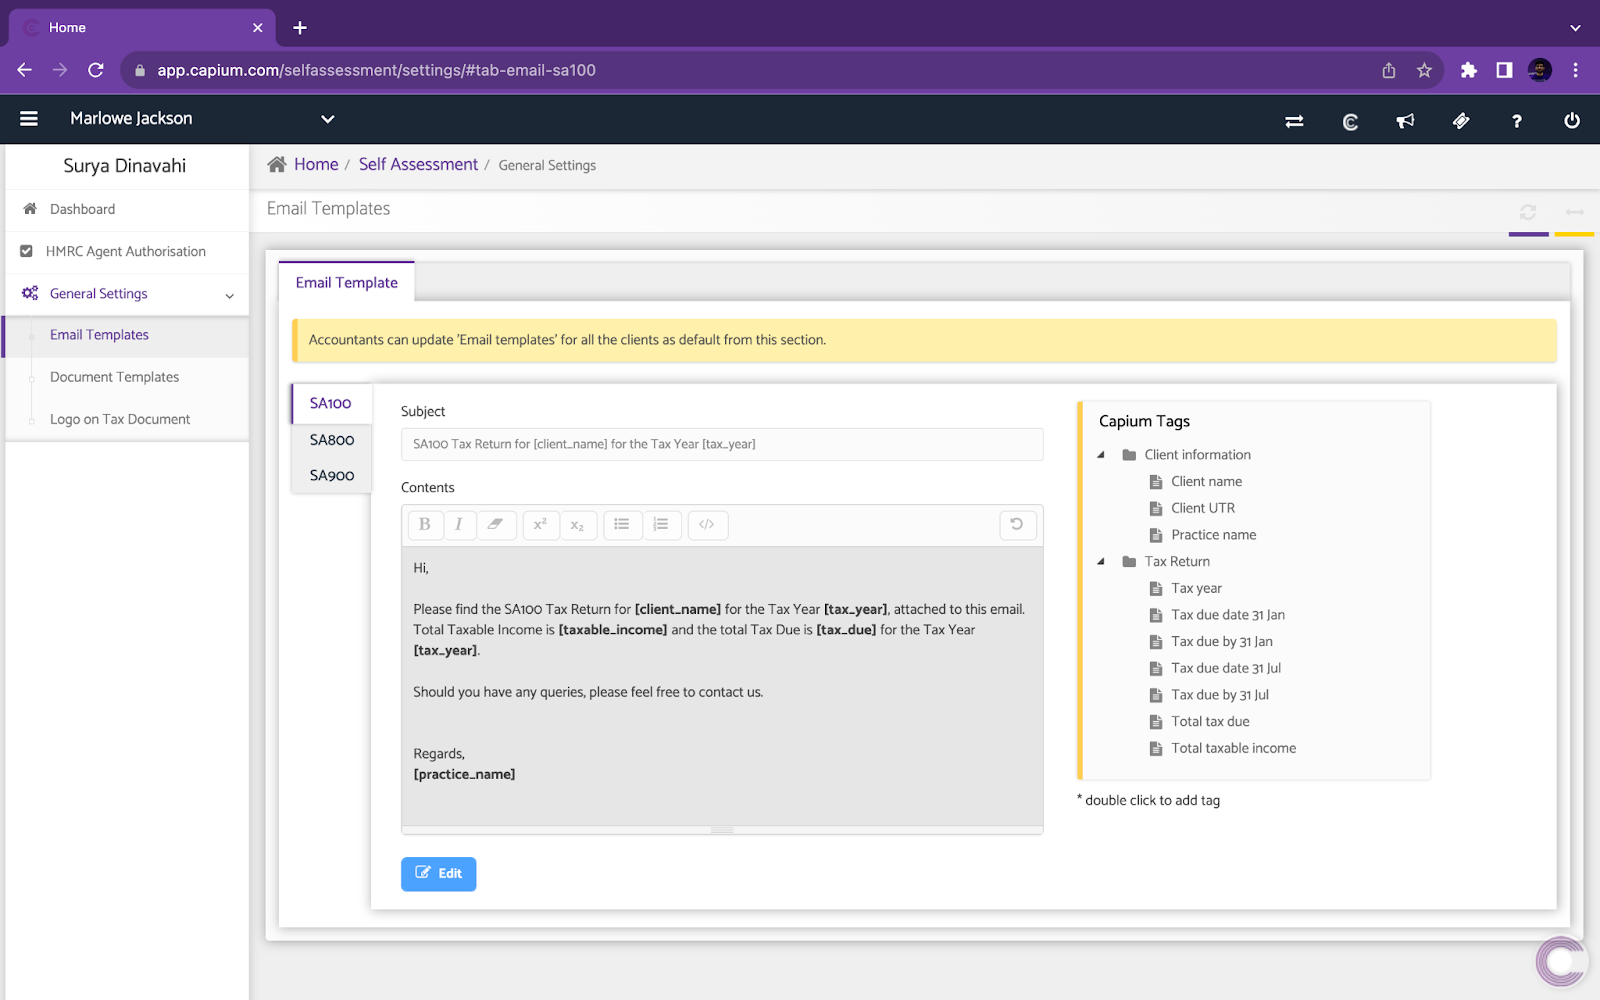Open the browser tab search chevron
Viewport: 1600px width, 1000px height.
[1575, 28]
